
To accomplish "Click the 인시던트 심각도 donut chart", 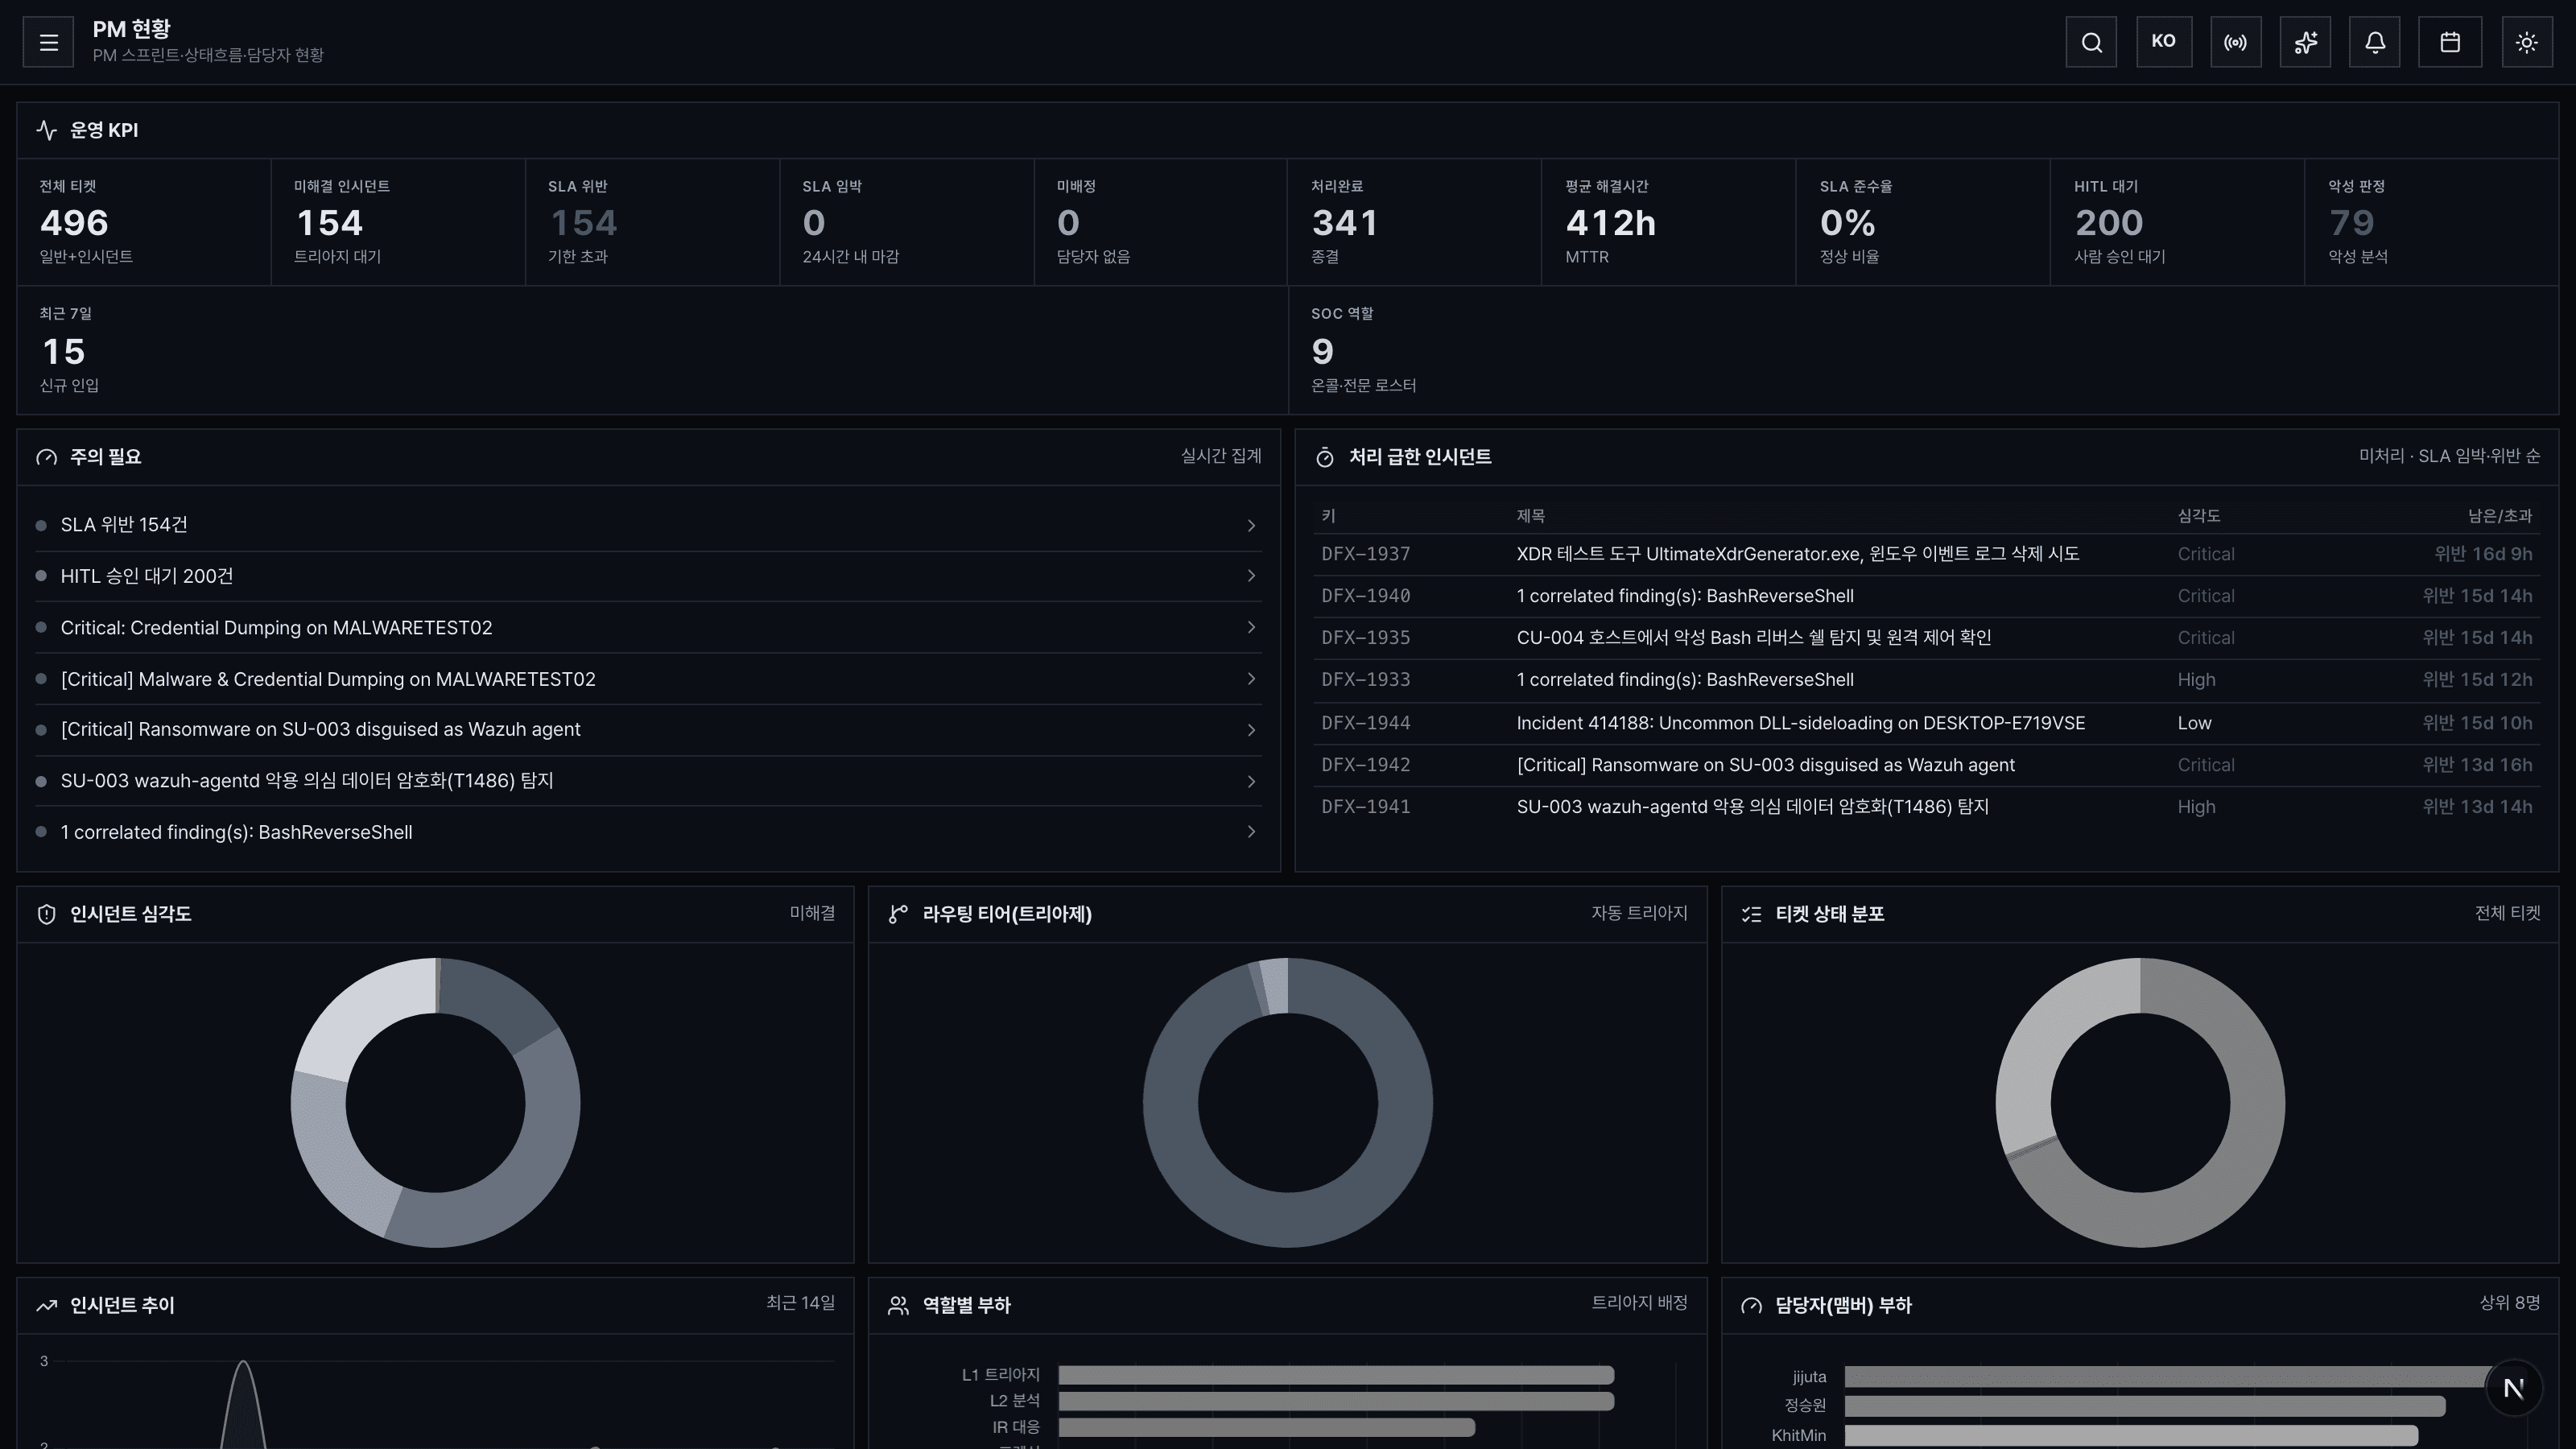I will click(435, 1103).
